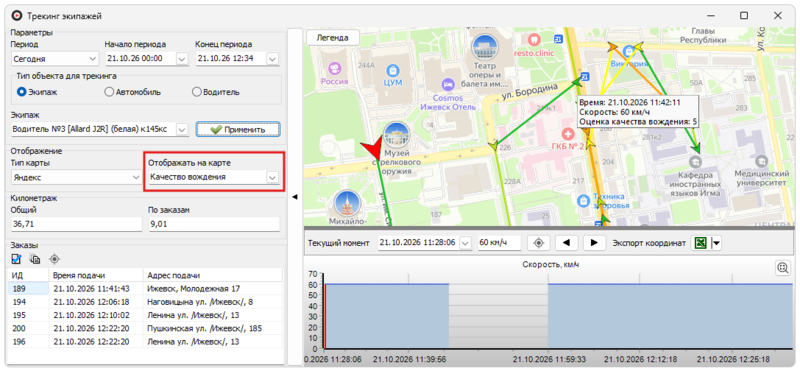Image resolution: width=800 pixels, height=371 pixels.
Task: Click the Наговицына ул. /Ижевск/, 8 address
Action: point(200,302)
